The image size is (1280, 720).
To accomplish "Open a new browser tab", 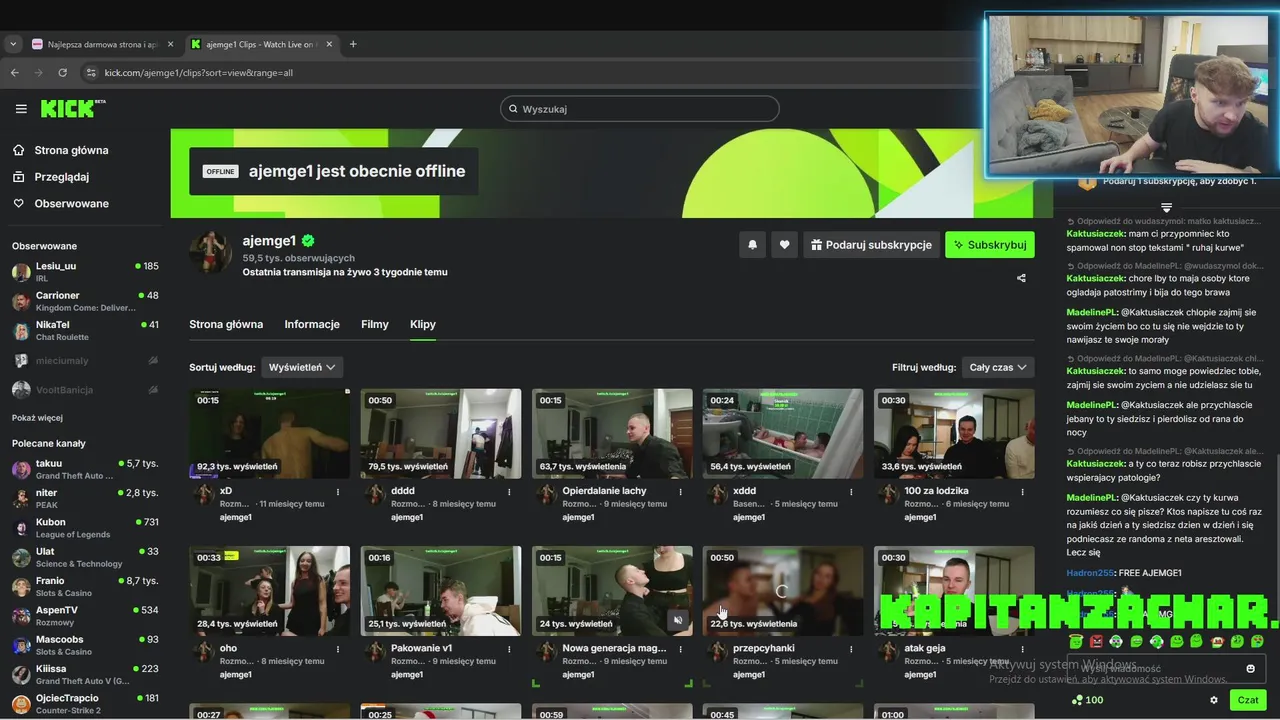I will pos(353,44).
